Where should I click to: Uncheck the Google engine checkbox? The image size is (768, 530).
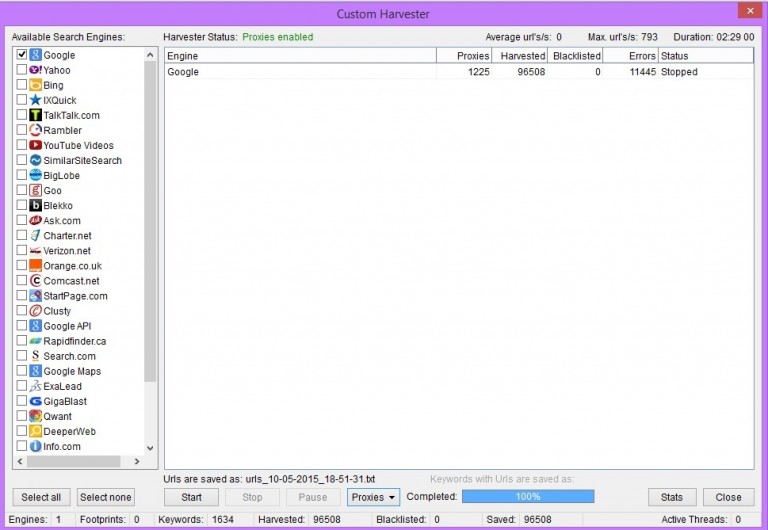pyautogui.click(x=22, y=55)
